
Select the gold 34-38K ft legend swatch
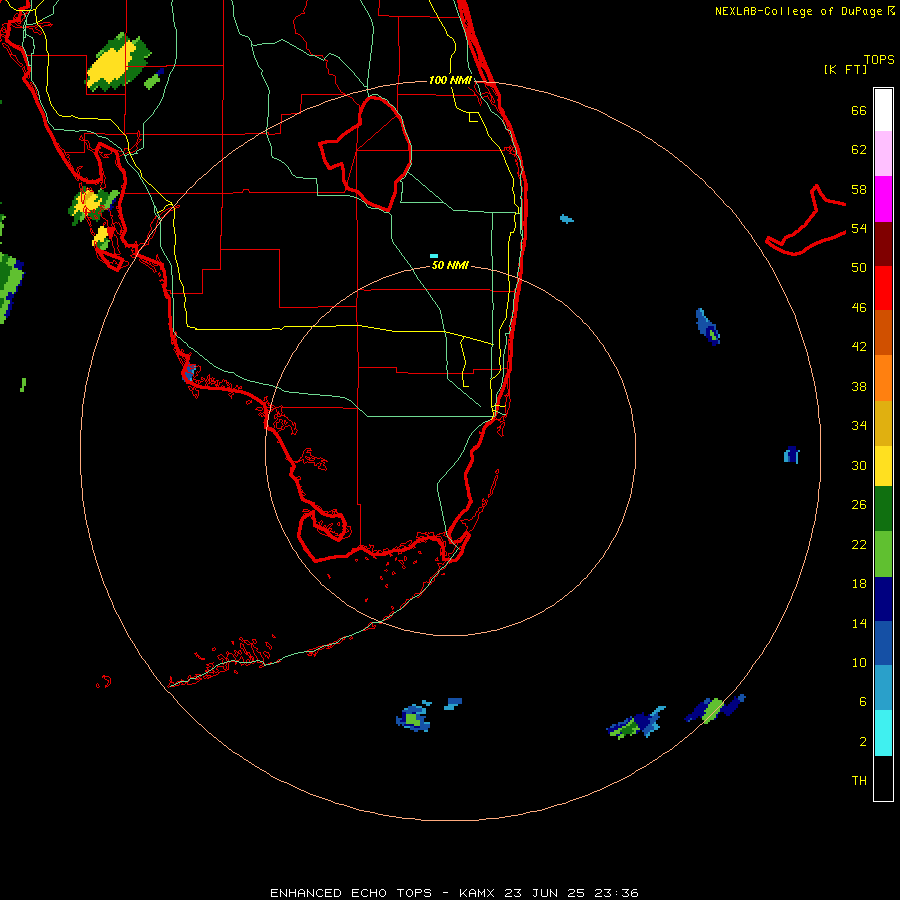tap(883, 423)
